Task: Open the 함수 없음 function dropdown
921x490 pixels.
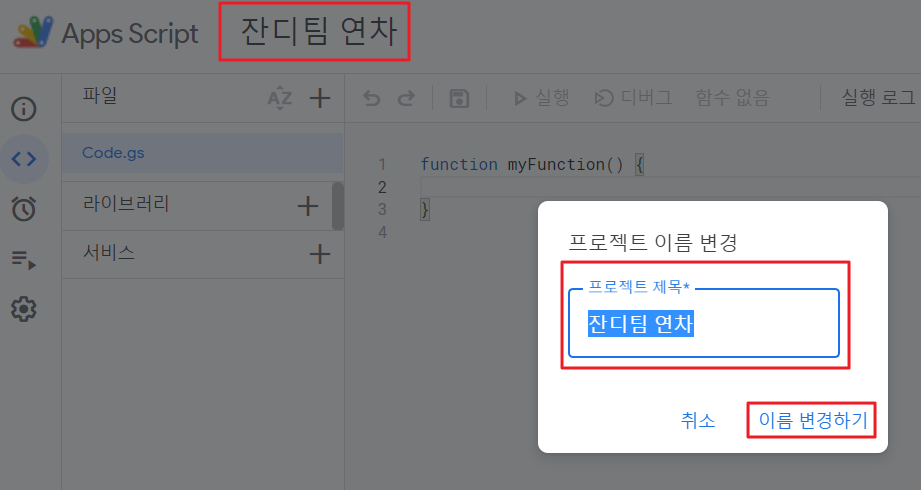Action: click(733, 98)
